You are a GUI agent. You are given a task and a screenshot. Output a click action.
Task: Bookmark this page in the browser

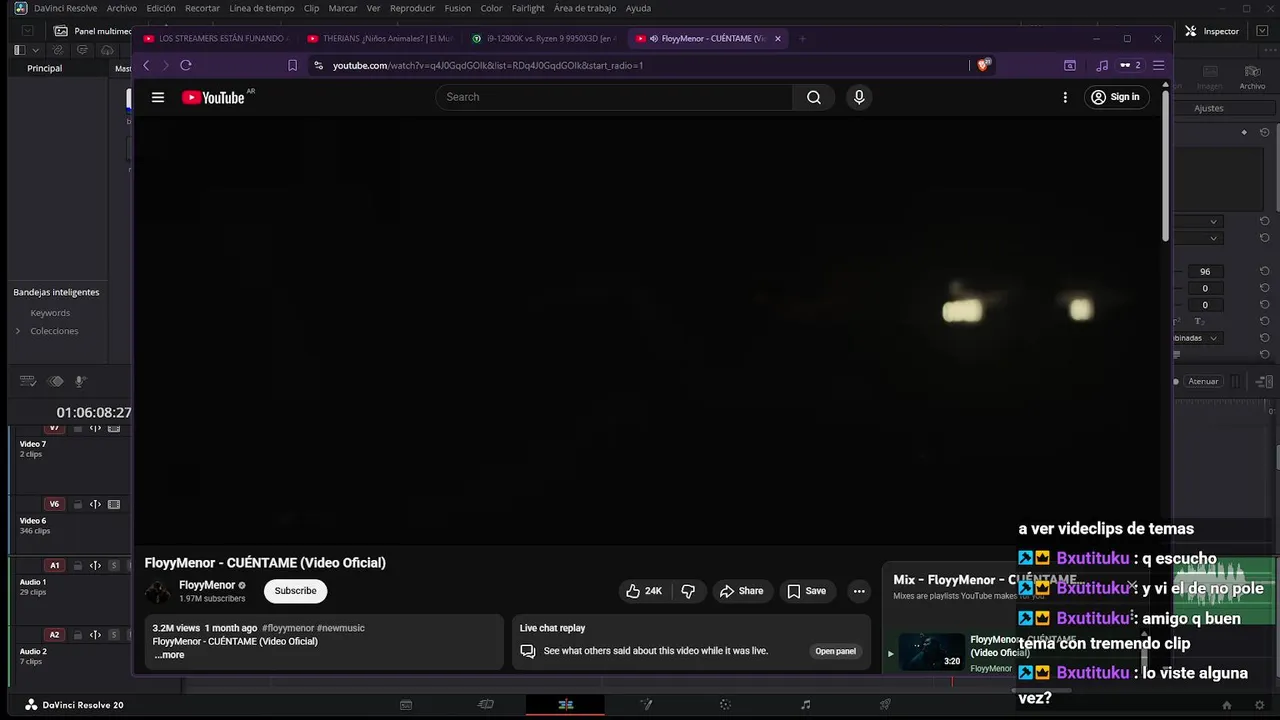point(292,65)
